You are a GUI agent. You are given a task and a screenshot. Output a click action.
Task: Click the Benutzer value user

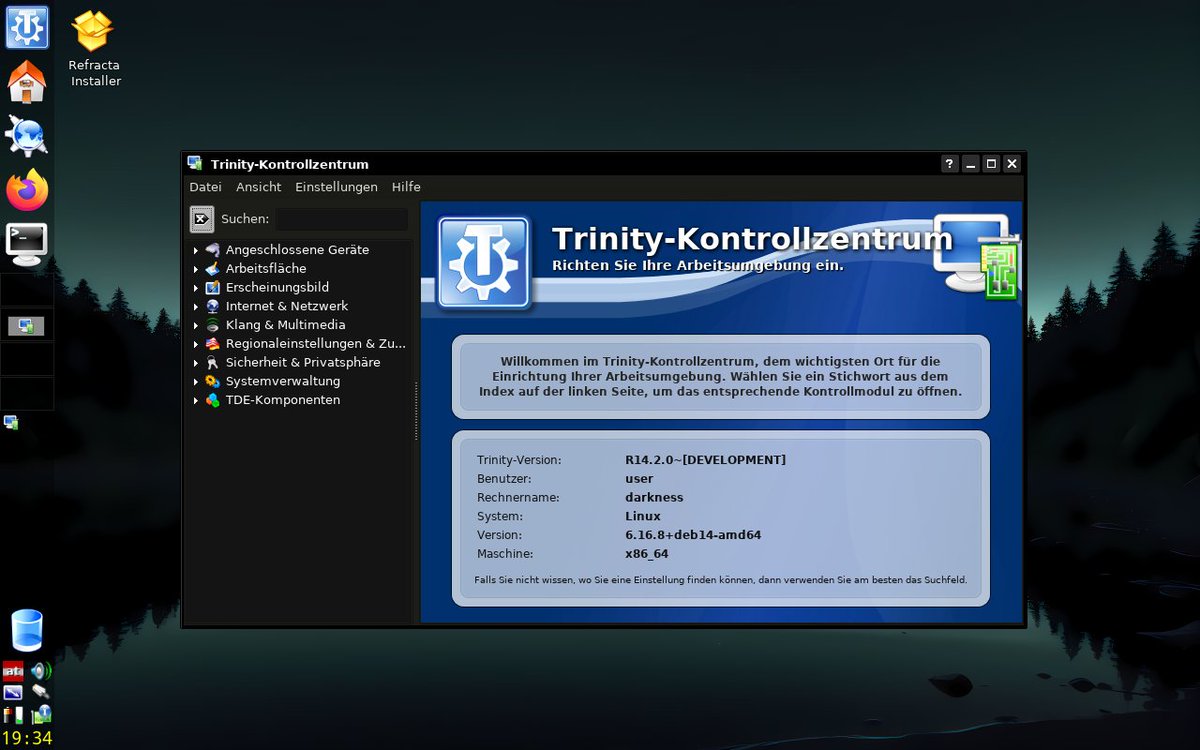639,479
